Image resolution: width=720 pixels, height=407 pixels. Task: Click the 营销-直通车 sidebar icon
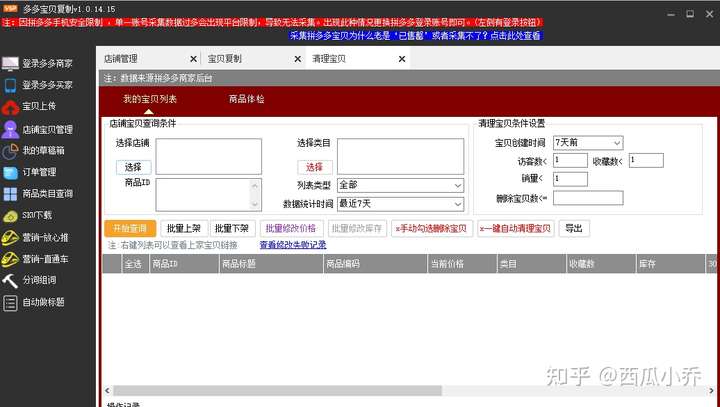click(10, 259)
